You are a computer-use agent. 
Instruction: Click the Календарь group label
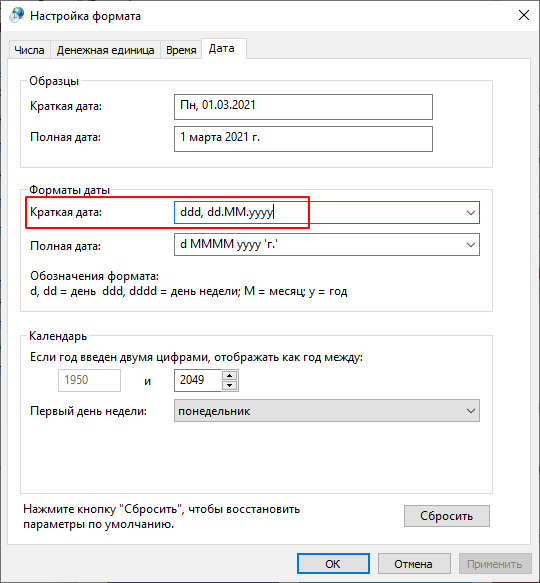point(58,336)
